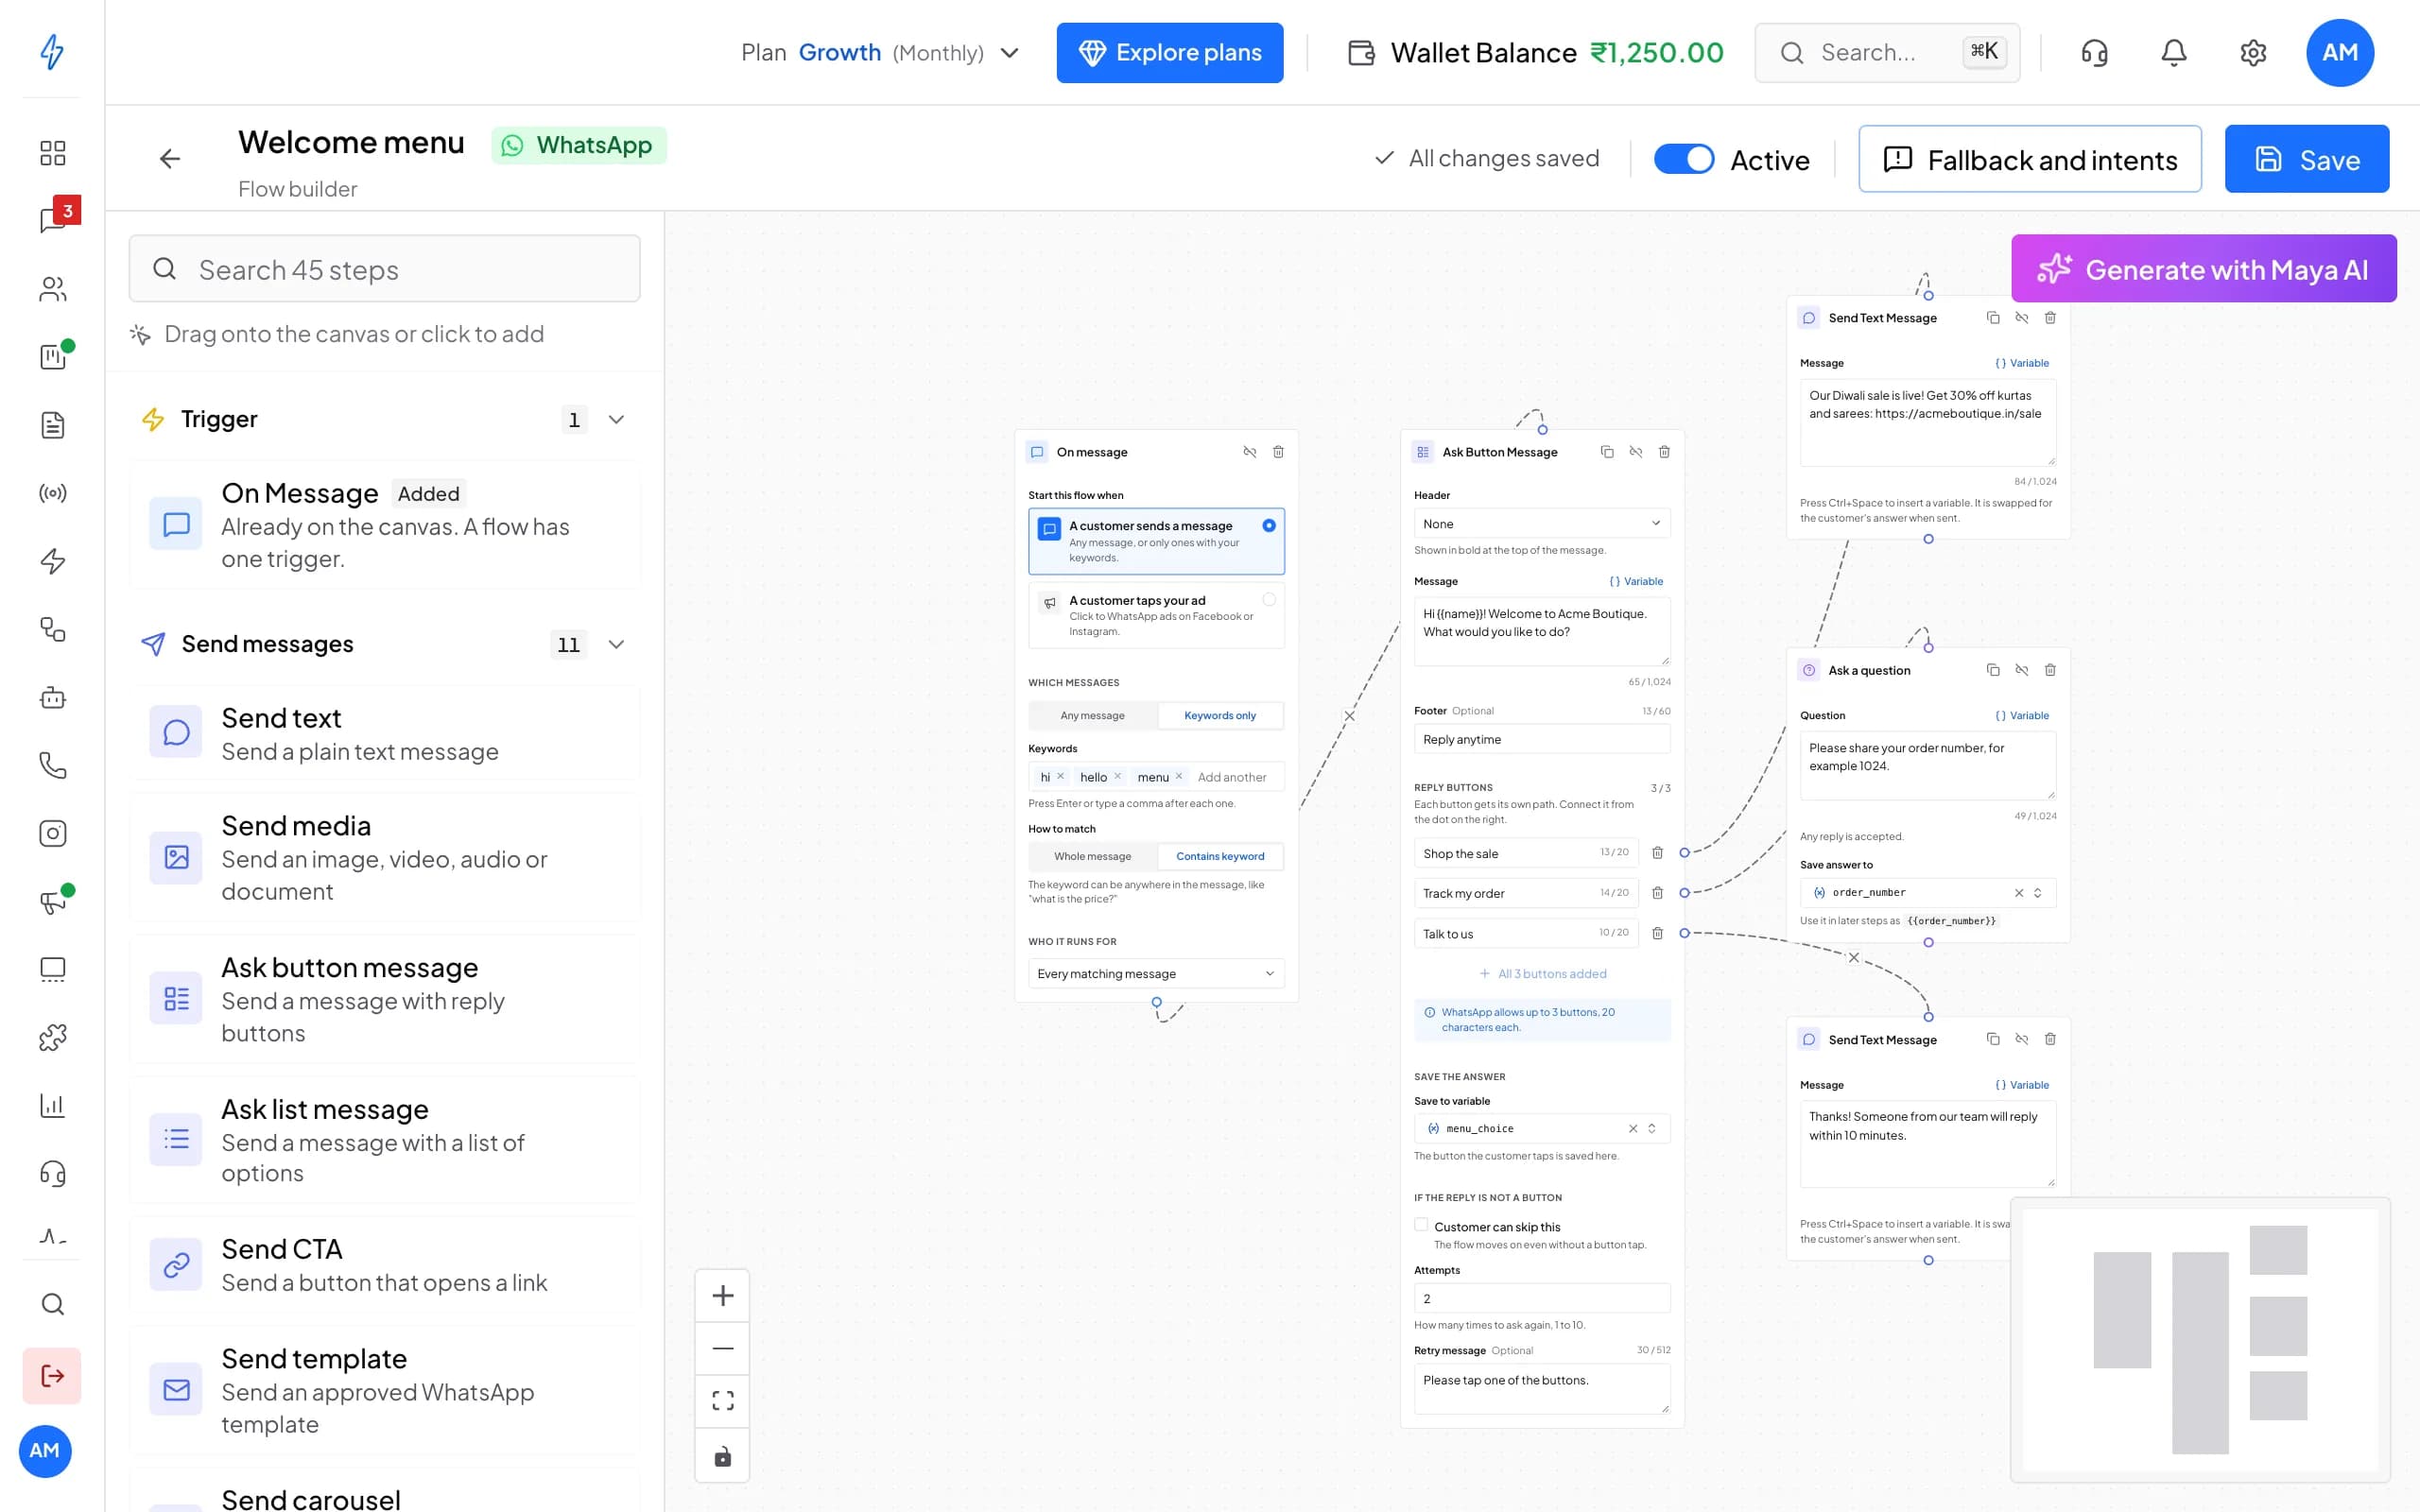Choose 'Whole message' match mode
The height and width of the screenshot is (1512, 2420).
[x=1093, y=857]
